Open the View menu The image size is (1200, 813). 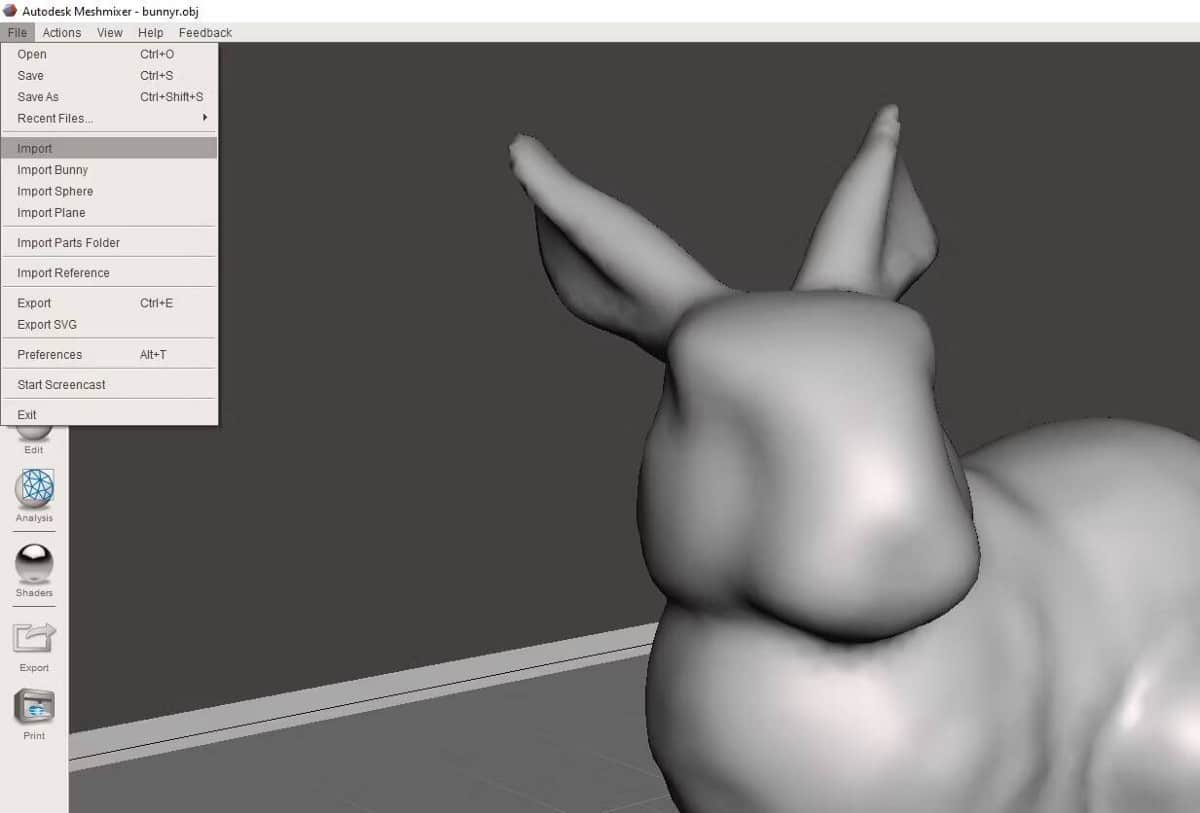(x=110, y=33)
